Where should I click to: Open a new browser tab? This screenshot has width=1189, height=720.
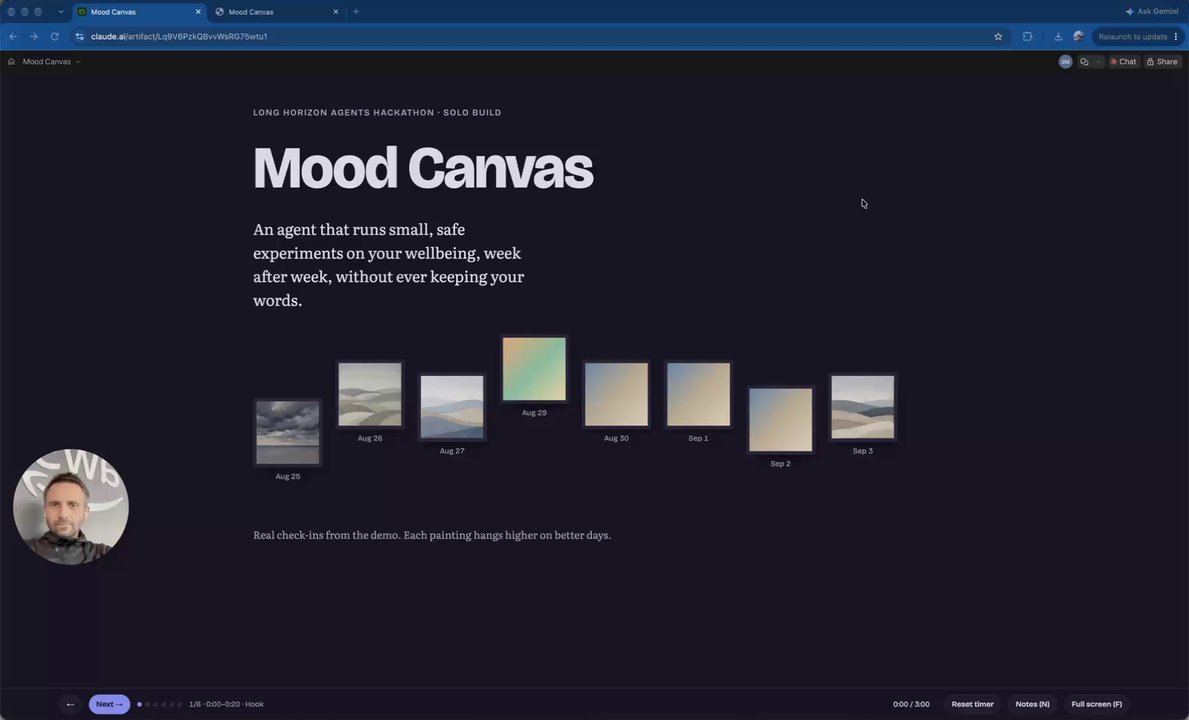point(356,11)
